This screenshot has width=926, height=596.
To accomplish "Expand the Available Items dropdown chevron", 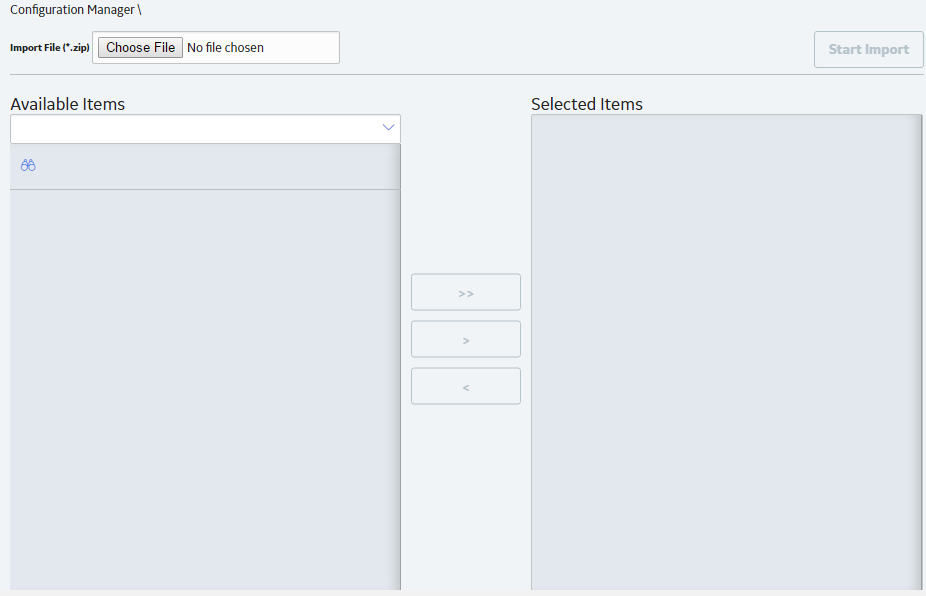I will [388, 128].
